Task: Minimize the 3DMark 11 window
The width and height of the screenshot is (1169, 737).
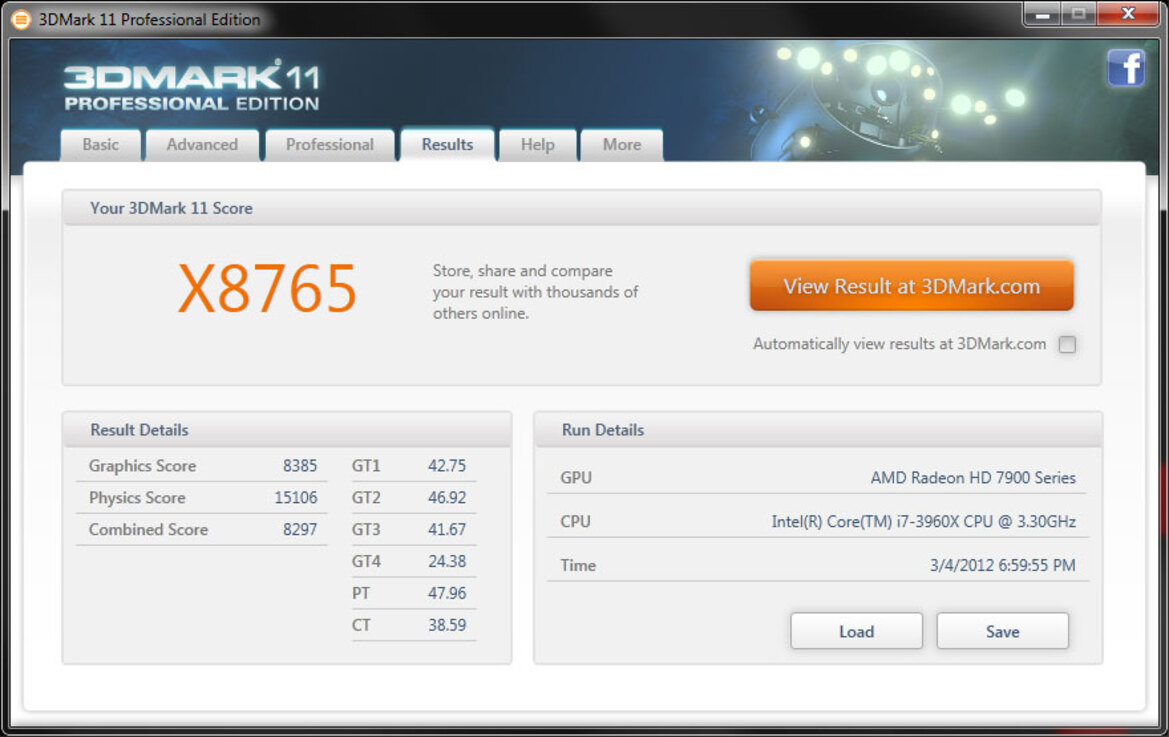Action: tap(1042, 14)
